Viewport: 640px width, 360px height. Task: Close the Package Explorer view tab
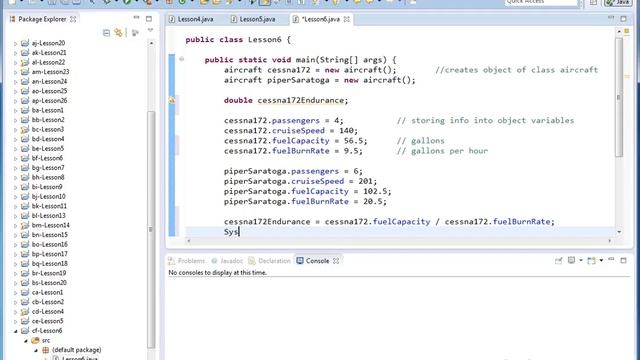coord(73,19)
